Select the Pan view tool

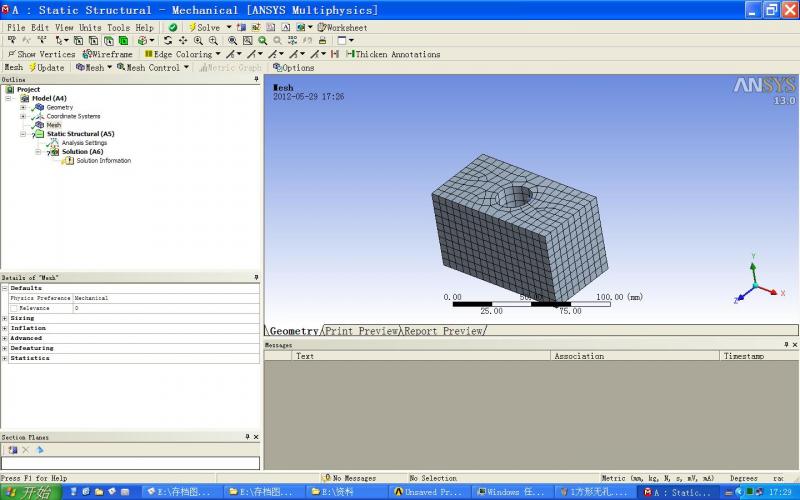tap(183, 40)
